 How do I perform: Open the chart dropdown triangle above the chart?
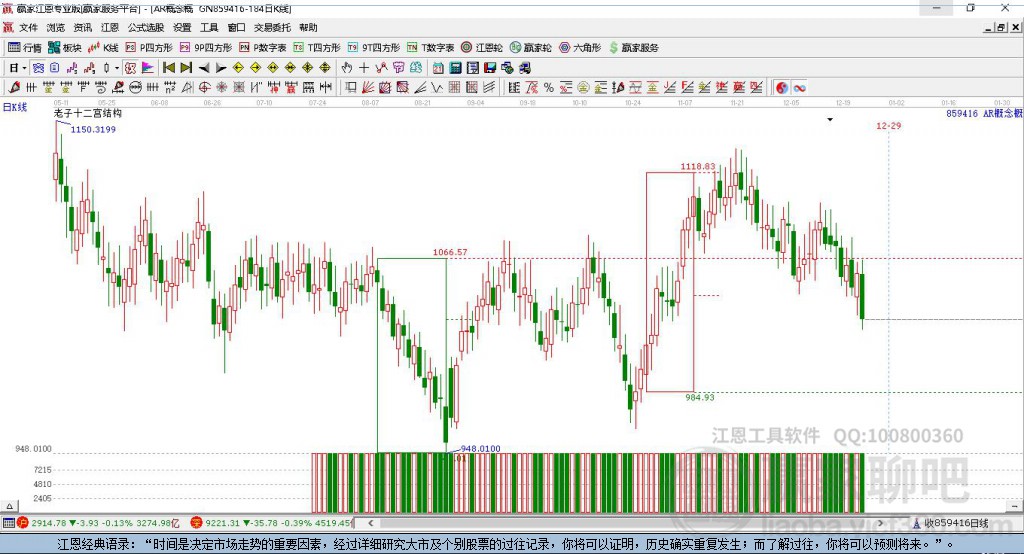[x=830, y=120]
